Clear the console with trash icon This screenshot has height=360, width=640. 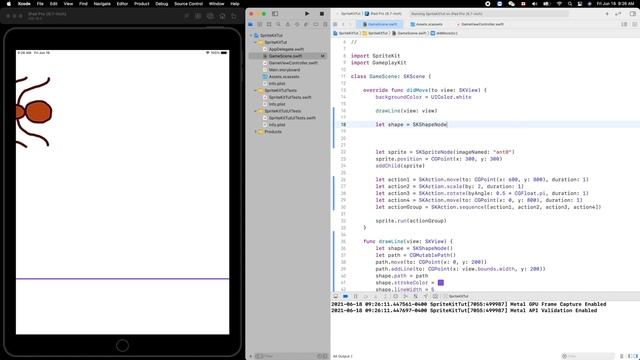[622, 356]
